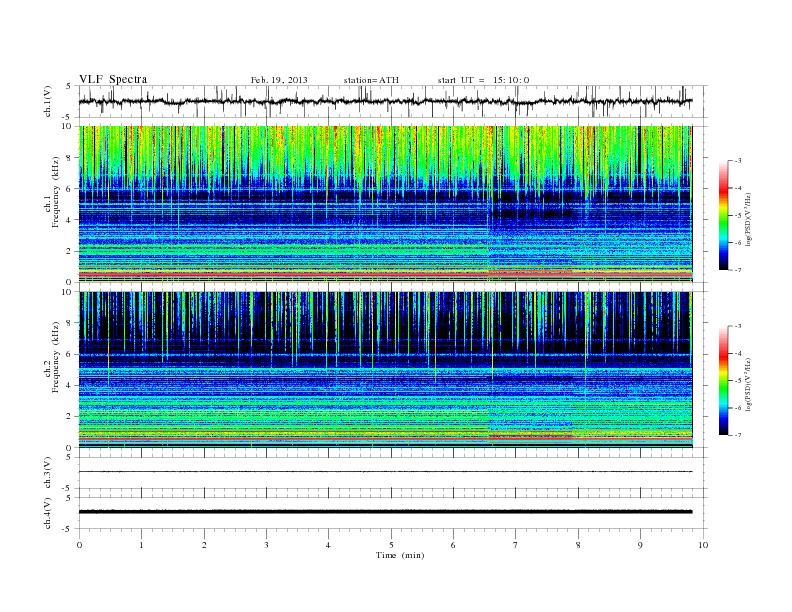Click time-axis tick label "3" at bottom
This screenshot has width=792, height=612.
point(266,545)
